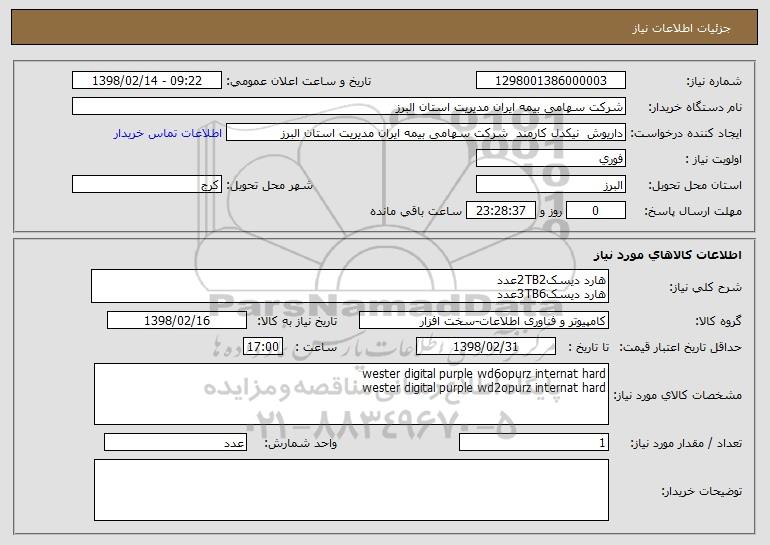
Task: Click the شرح کلی نیاز text area
Action: (x=350, y=286)
